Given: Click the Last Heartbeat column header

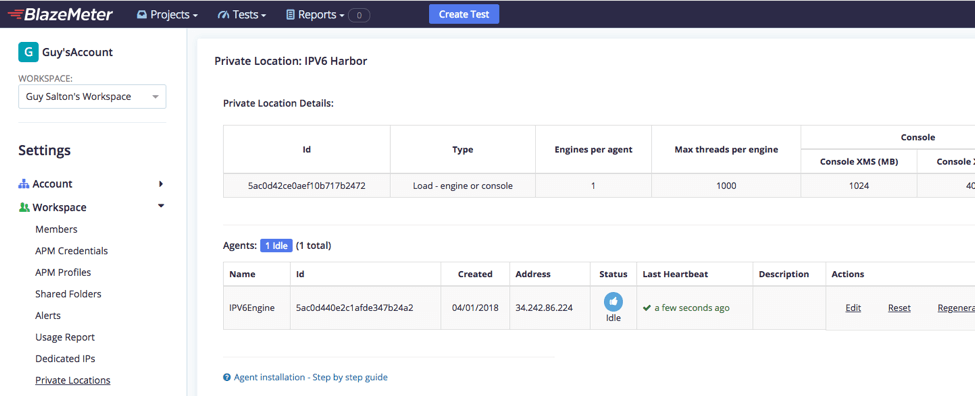Looking at the screenshot, I should pos(675,274).
